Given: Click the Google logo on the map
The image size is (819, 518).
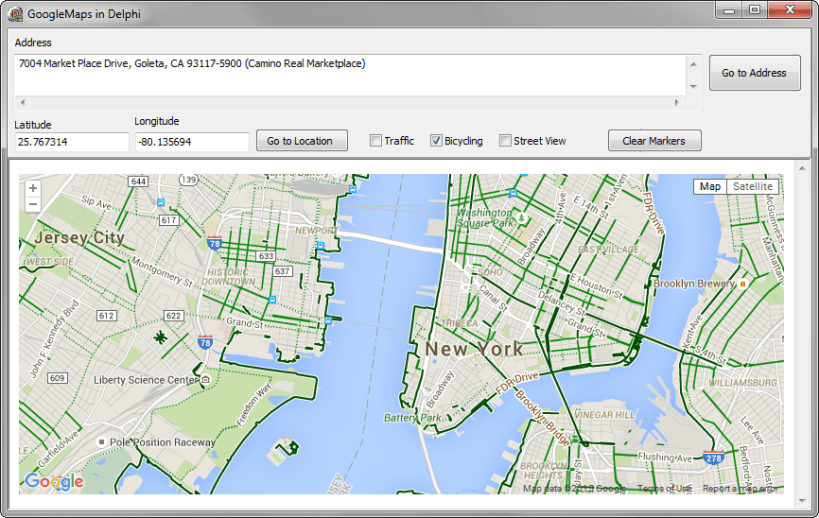Looking at the screenshot, I should (x=54, y=481).
